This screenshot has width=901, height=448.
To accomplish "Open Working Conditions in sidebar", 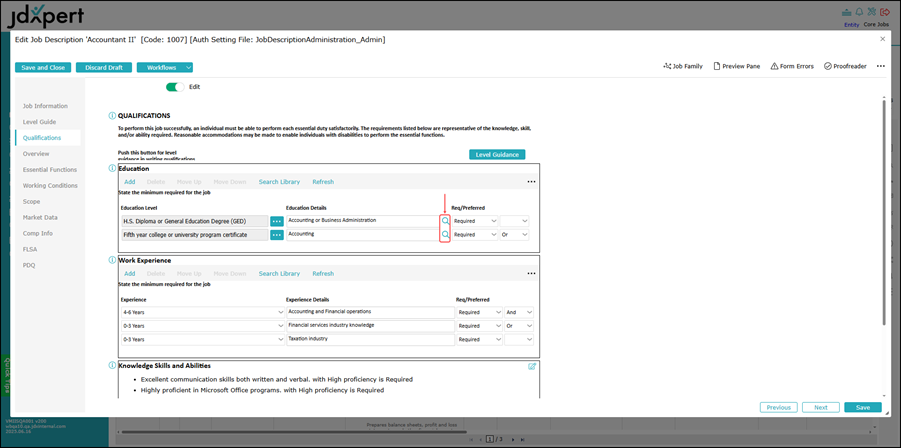I will (x=50, y=186).
